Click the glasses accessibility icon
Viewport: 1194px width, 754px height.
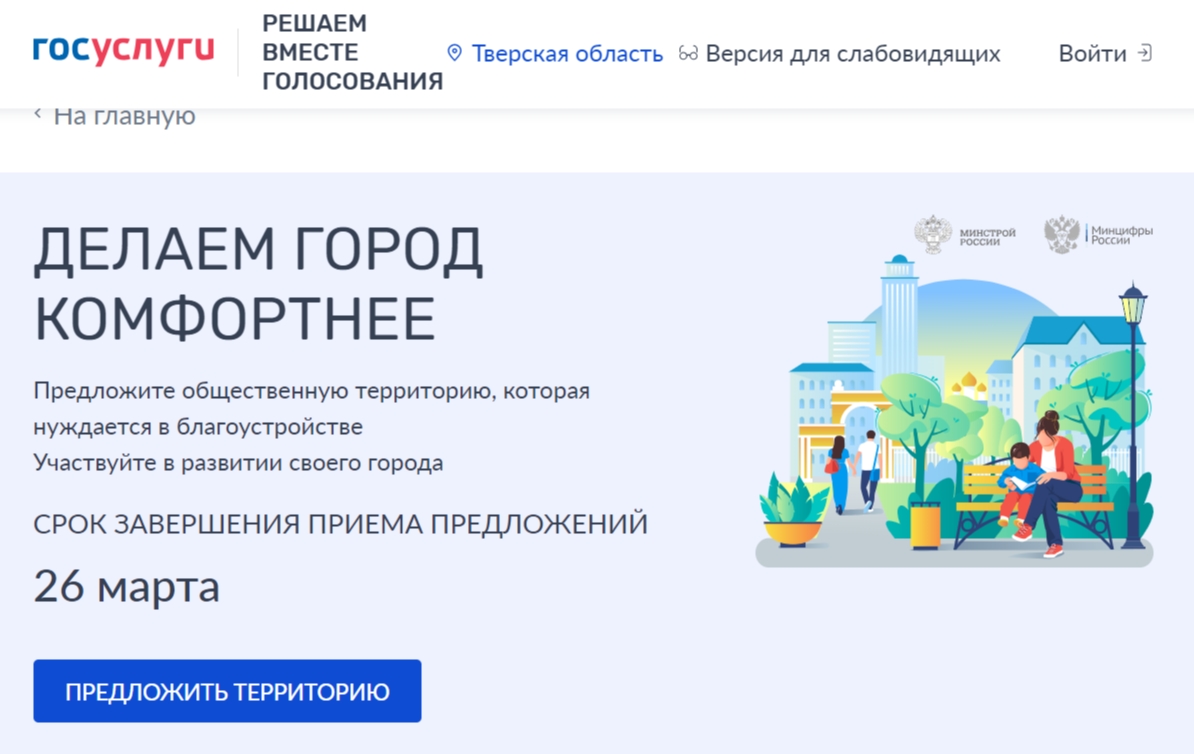point(688,54)
